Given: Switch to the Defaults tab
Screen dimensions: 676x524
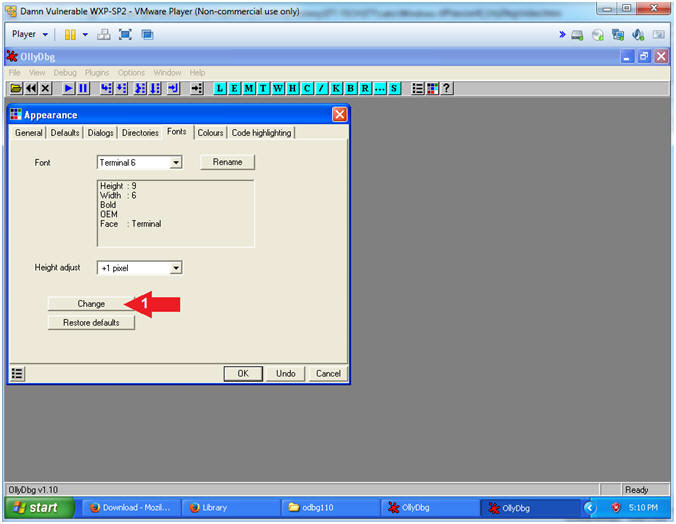Looking at the screenshot, I should (65, 133).
